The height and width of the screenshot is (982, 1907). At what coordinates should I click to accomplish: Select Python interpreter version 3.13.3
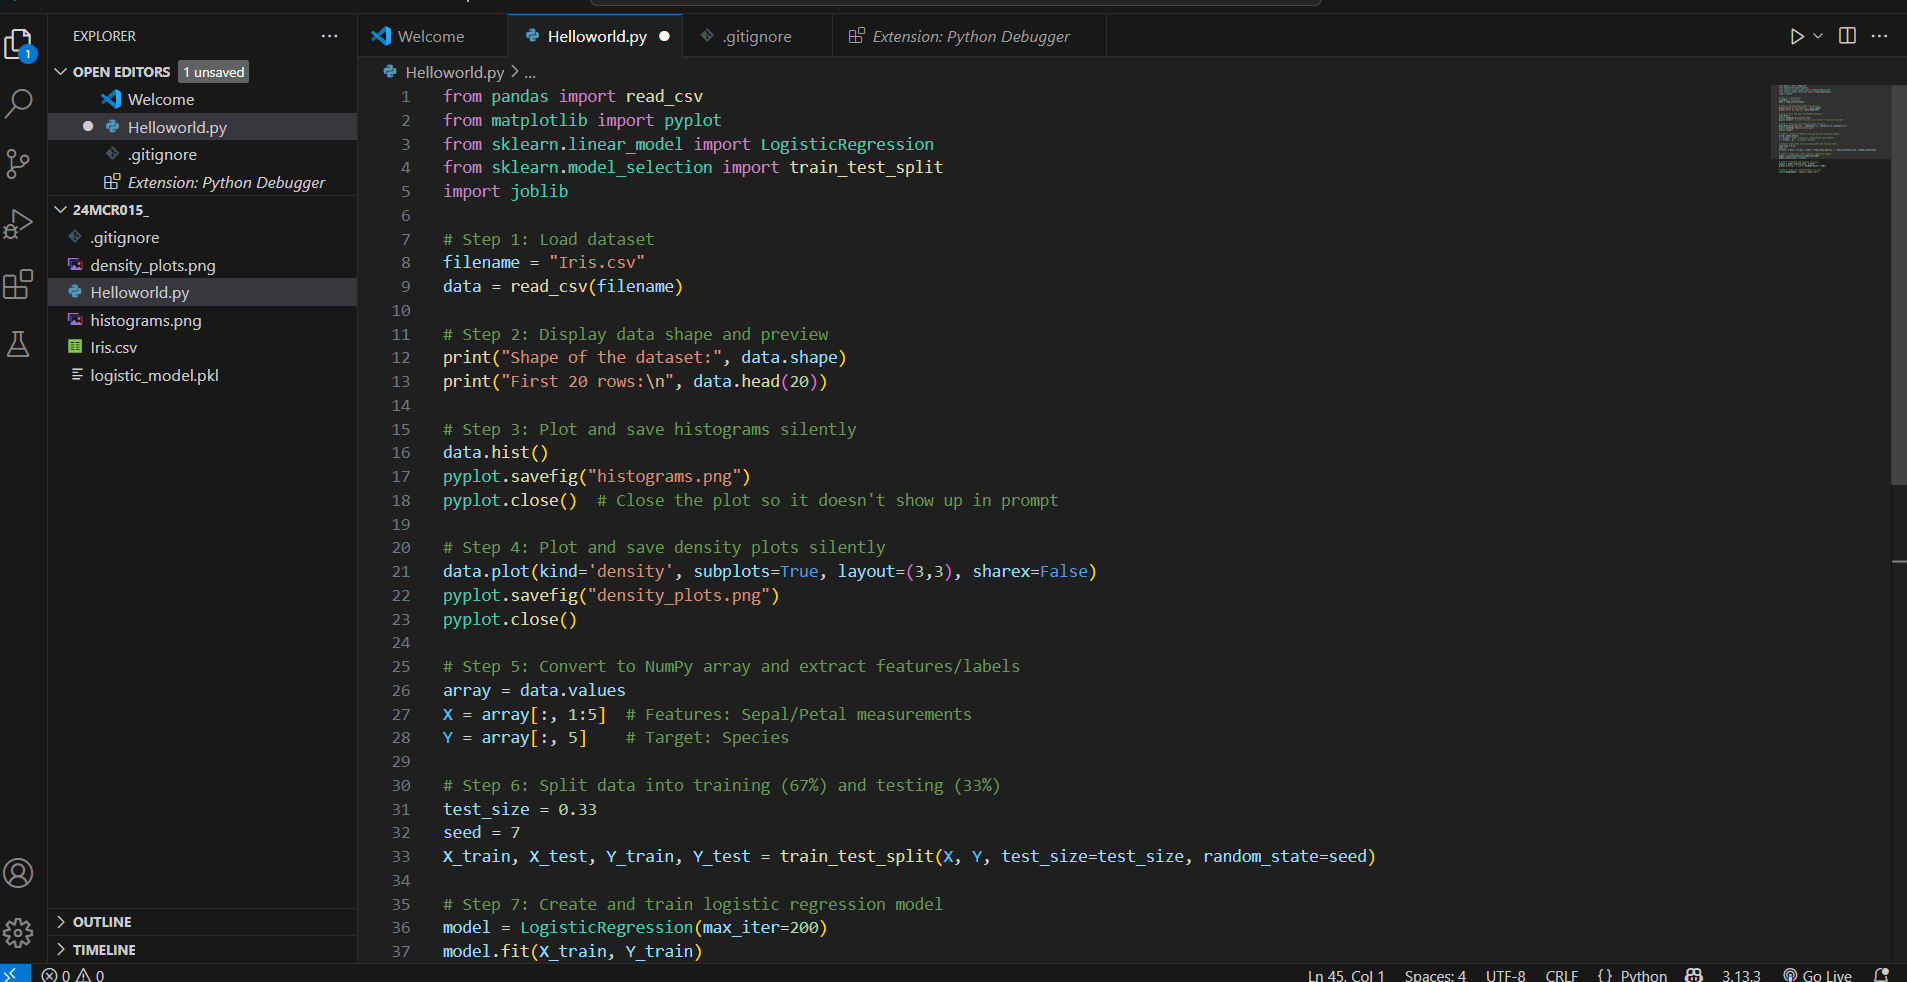1741,975
